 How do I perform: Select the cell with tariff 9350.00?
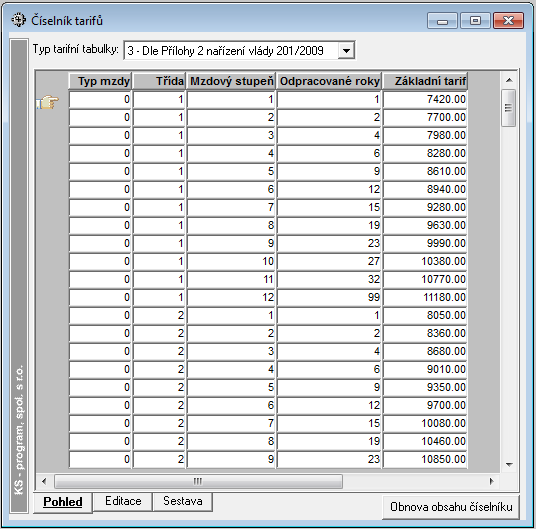click(x=425, y=388)
